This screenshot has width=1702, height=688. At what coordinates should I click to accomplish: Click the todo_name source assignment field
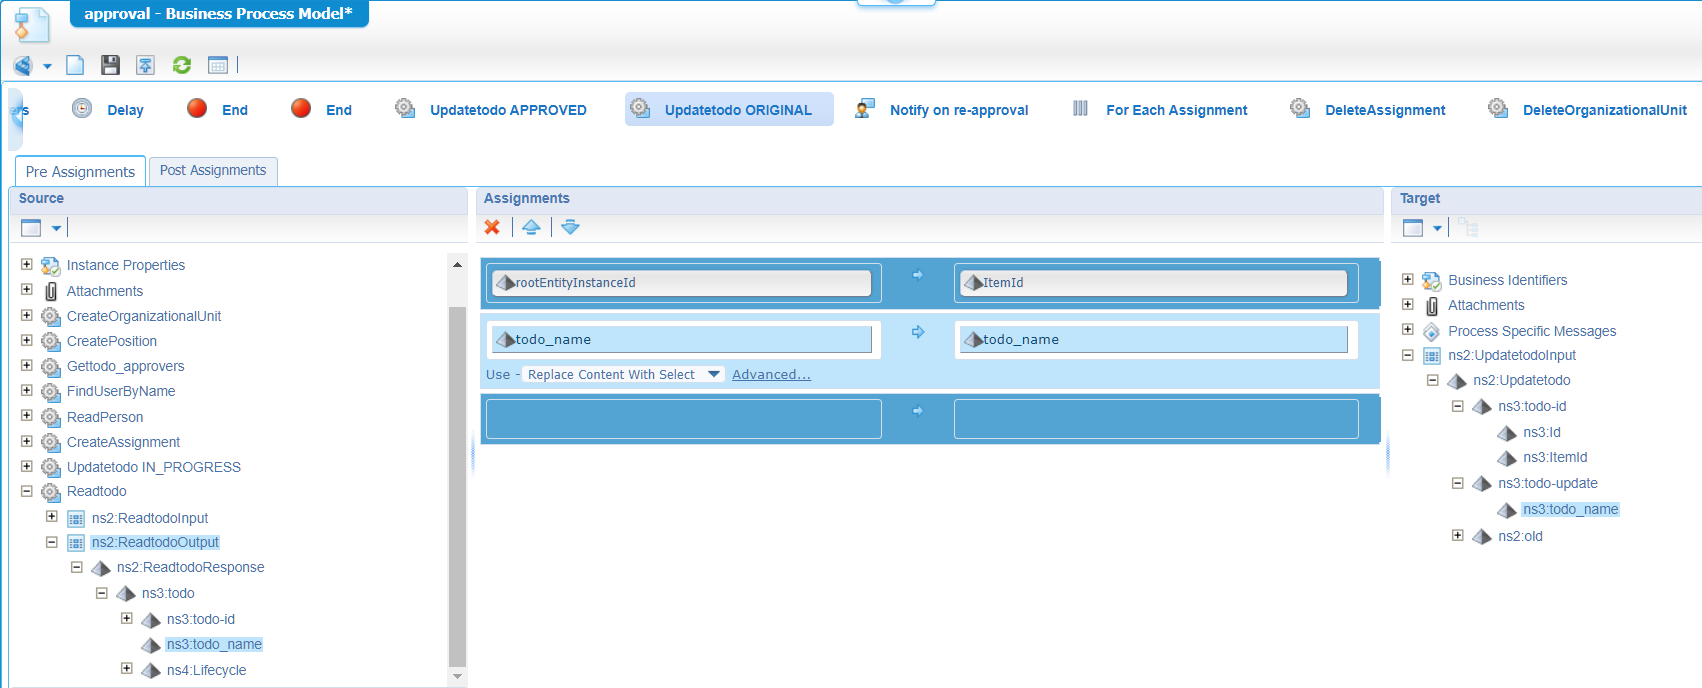tap(682, 340)
